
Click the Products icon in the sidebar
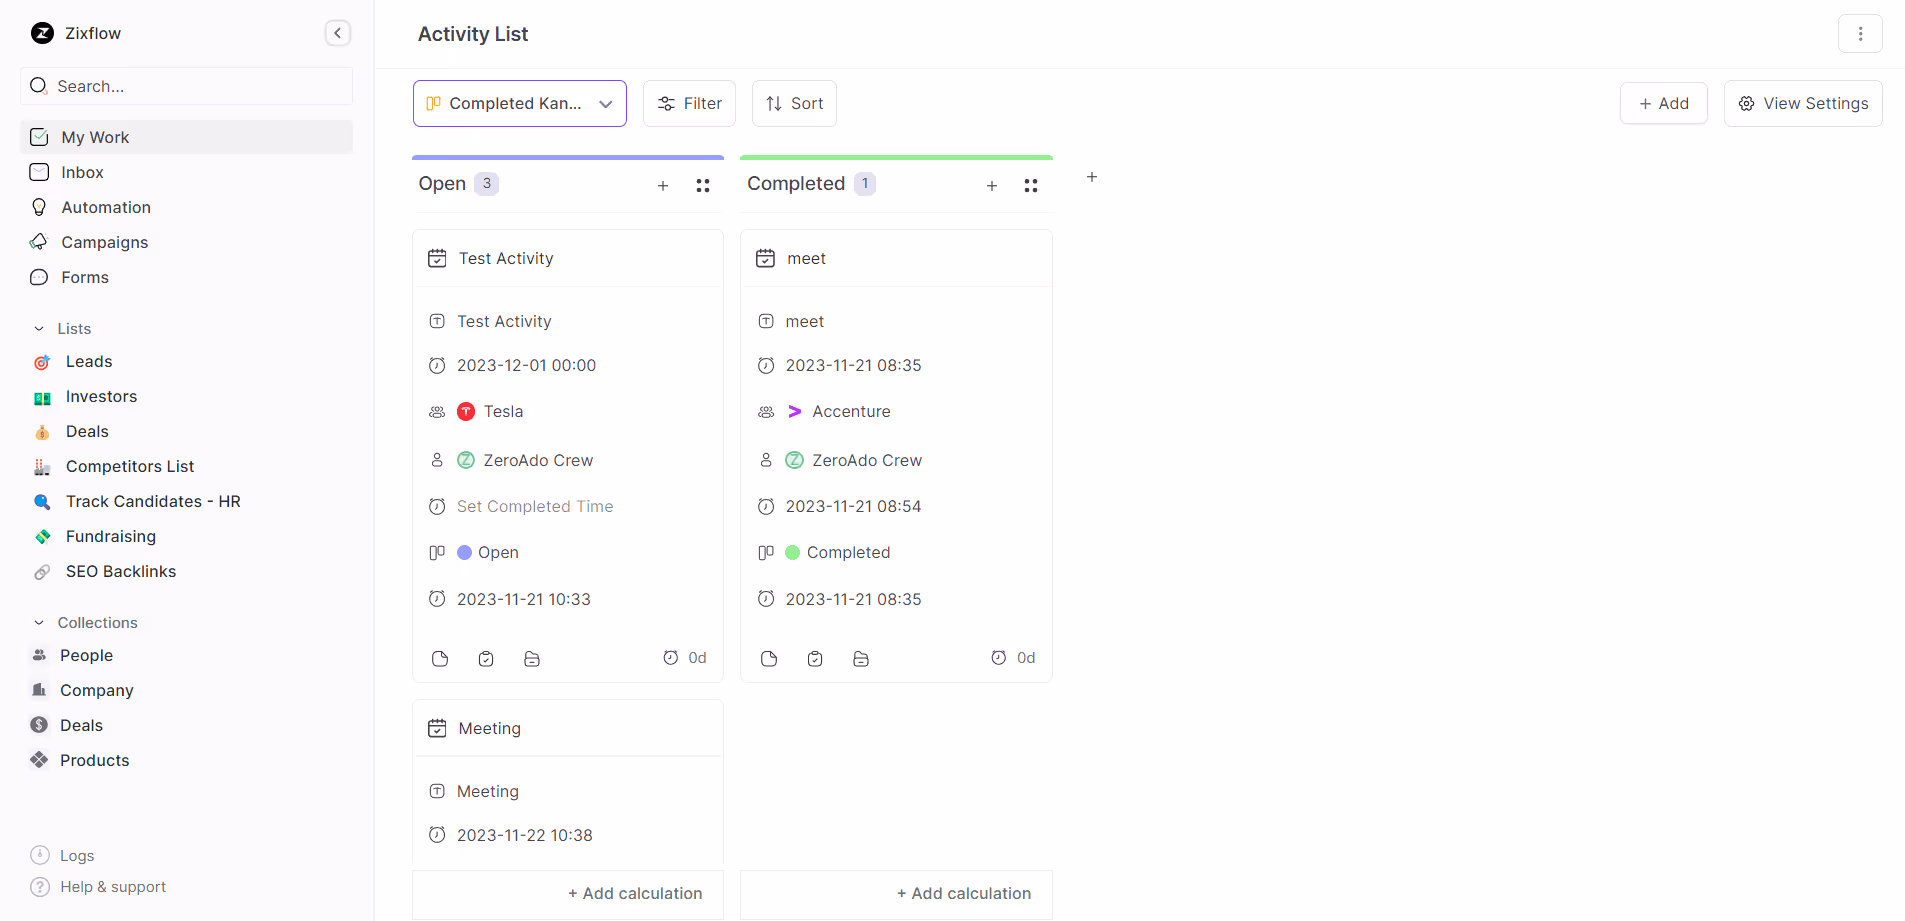point(39,760)
